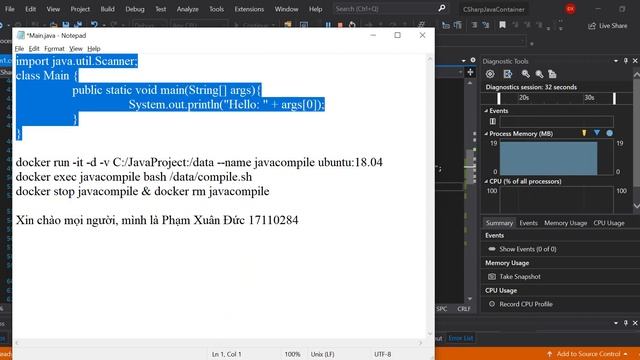Switch to the Memory Usage tab
This screenshot has width=640, height=360.
[x=565, y=223]
